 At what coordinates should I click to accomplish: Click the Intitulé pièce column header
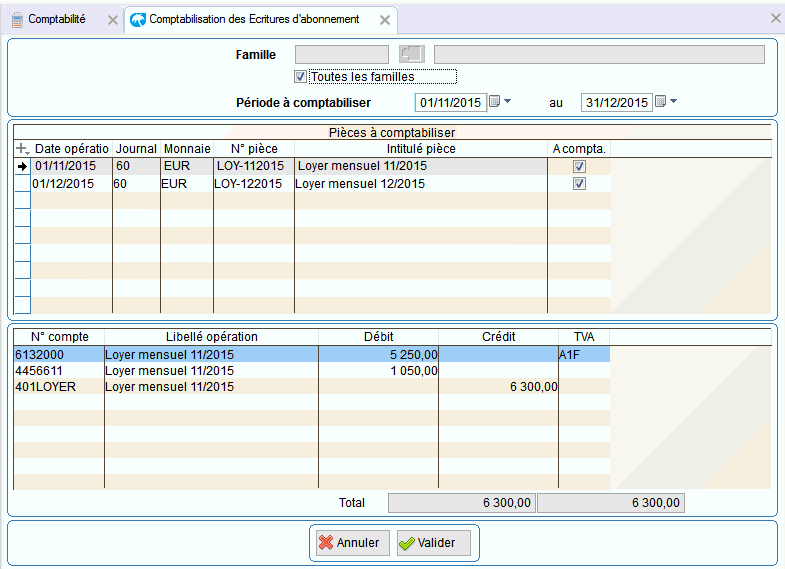421,149
